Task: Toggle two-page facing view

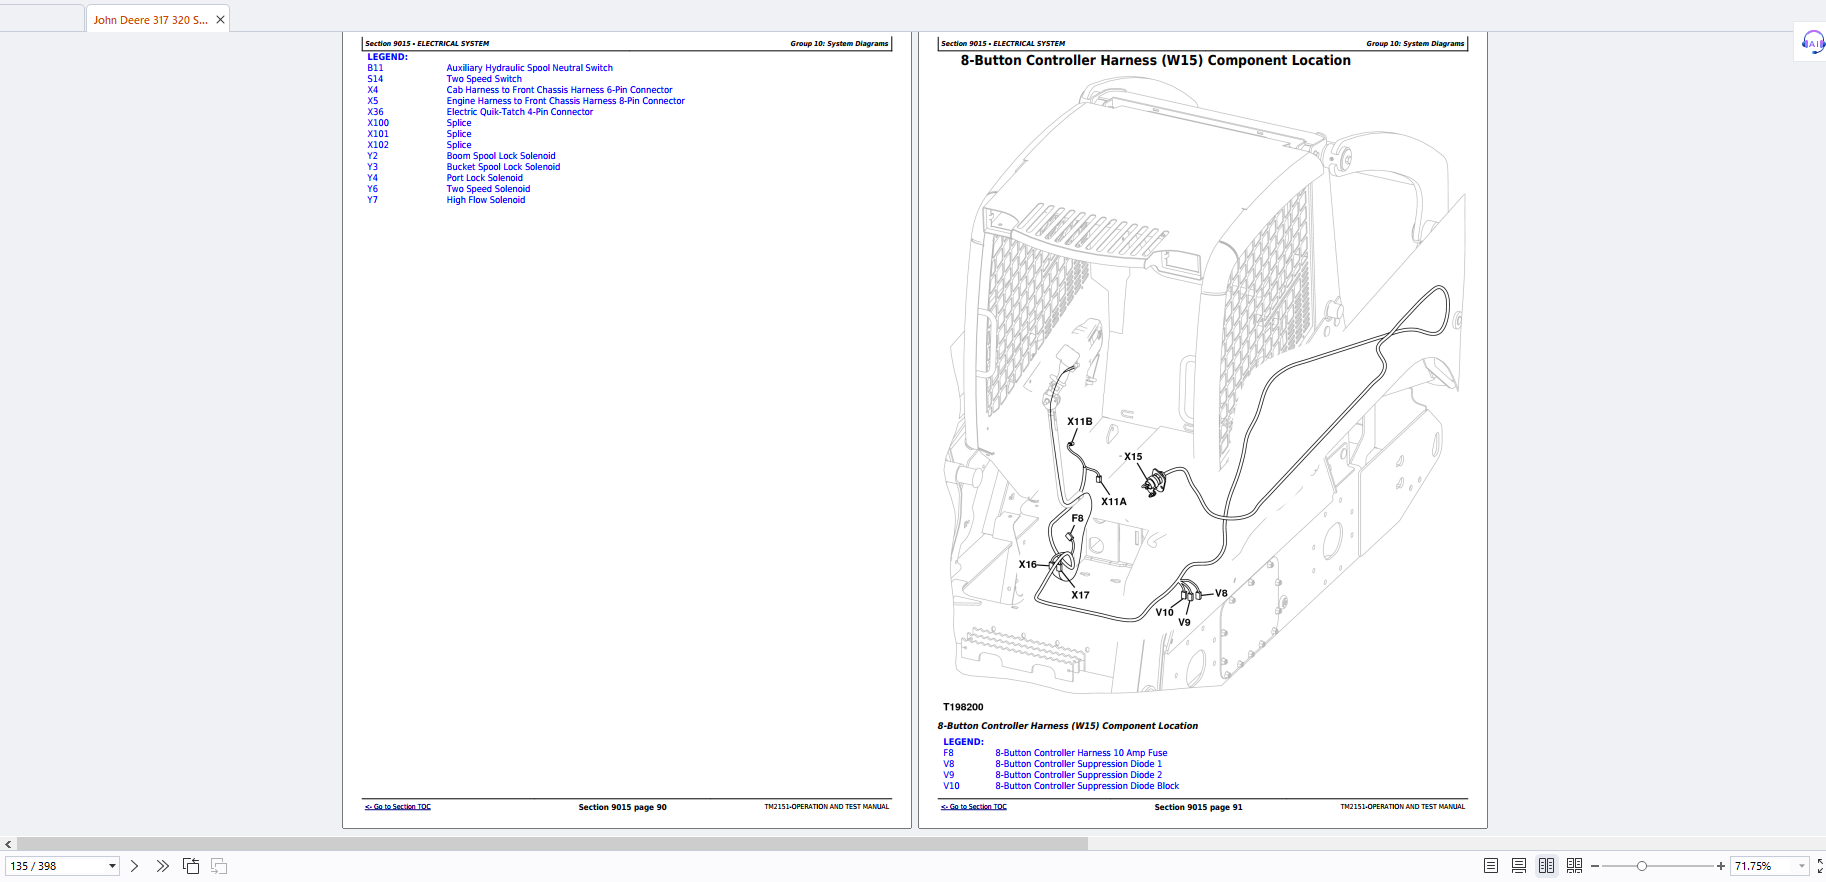Action: point(1547,866)
